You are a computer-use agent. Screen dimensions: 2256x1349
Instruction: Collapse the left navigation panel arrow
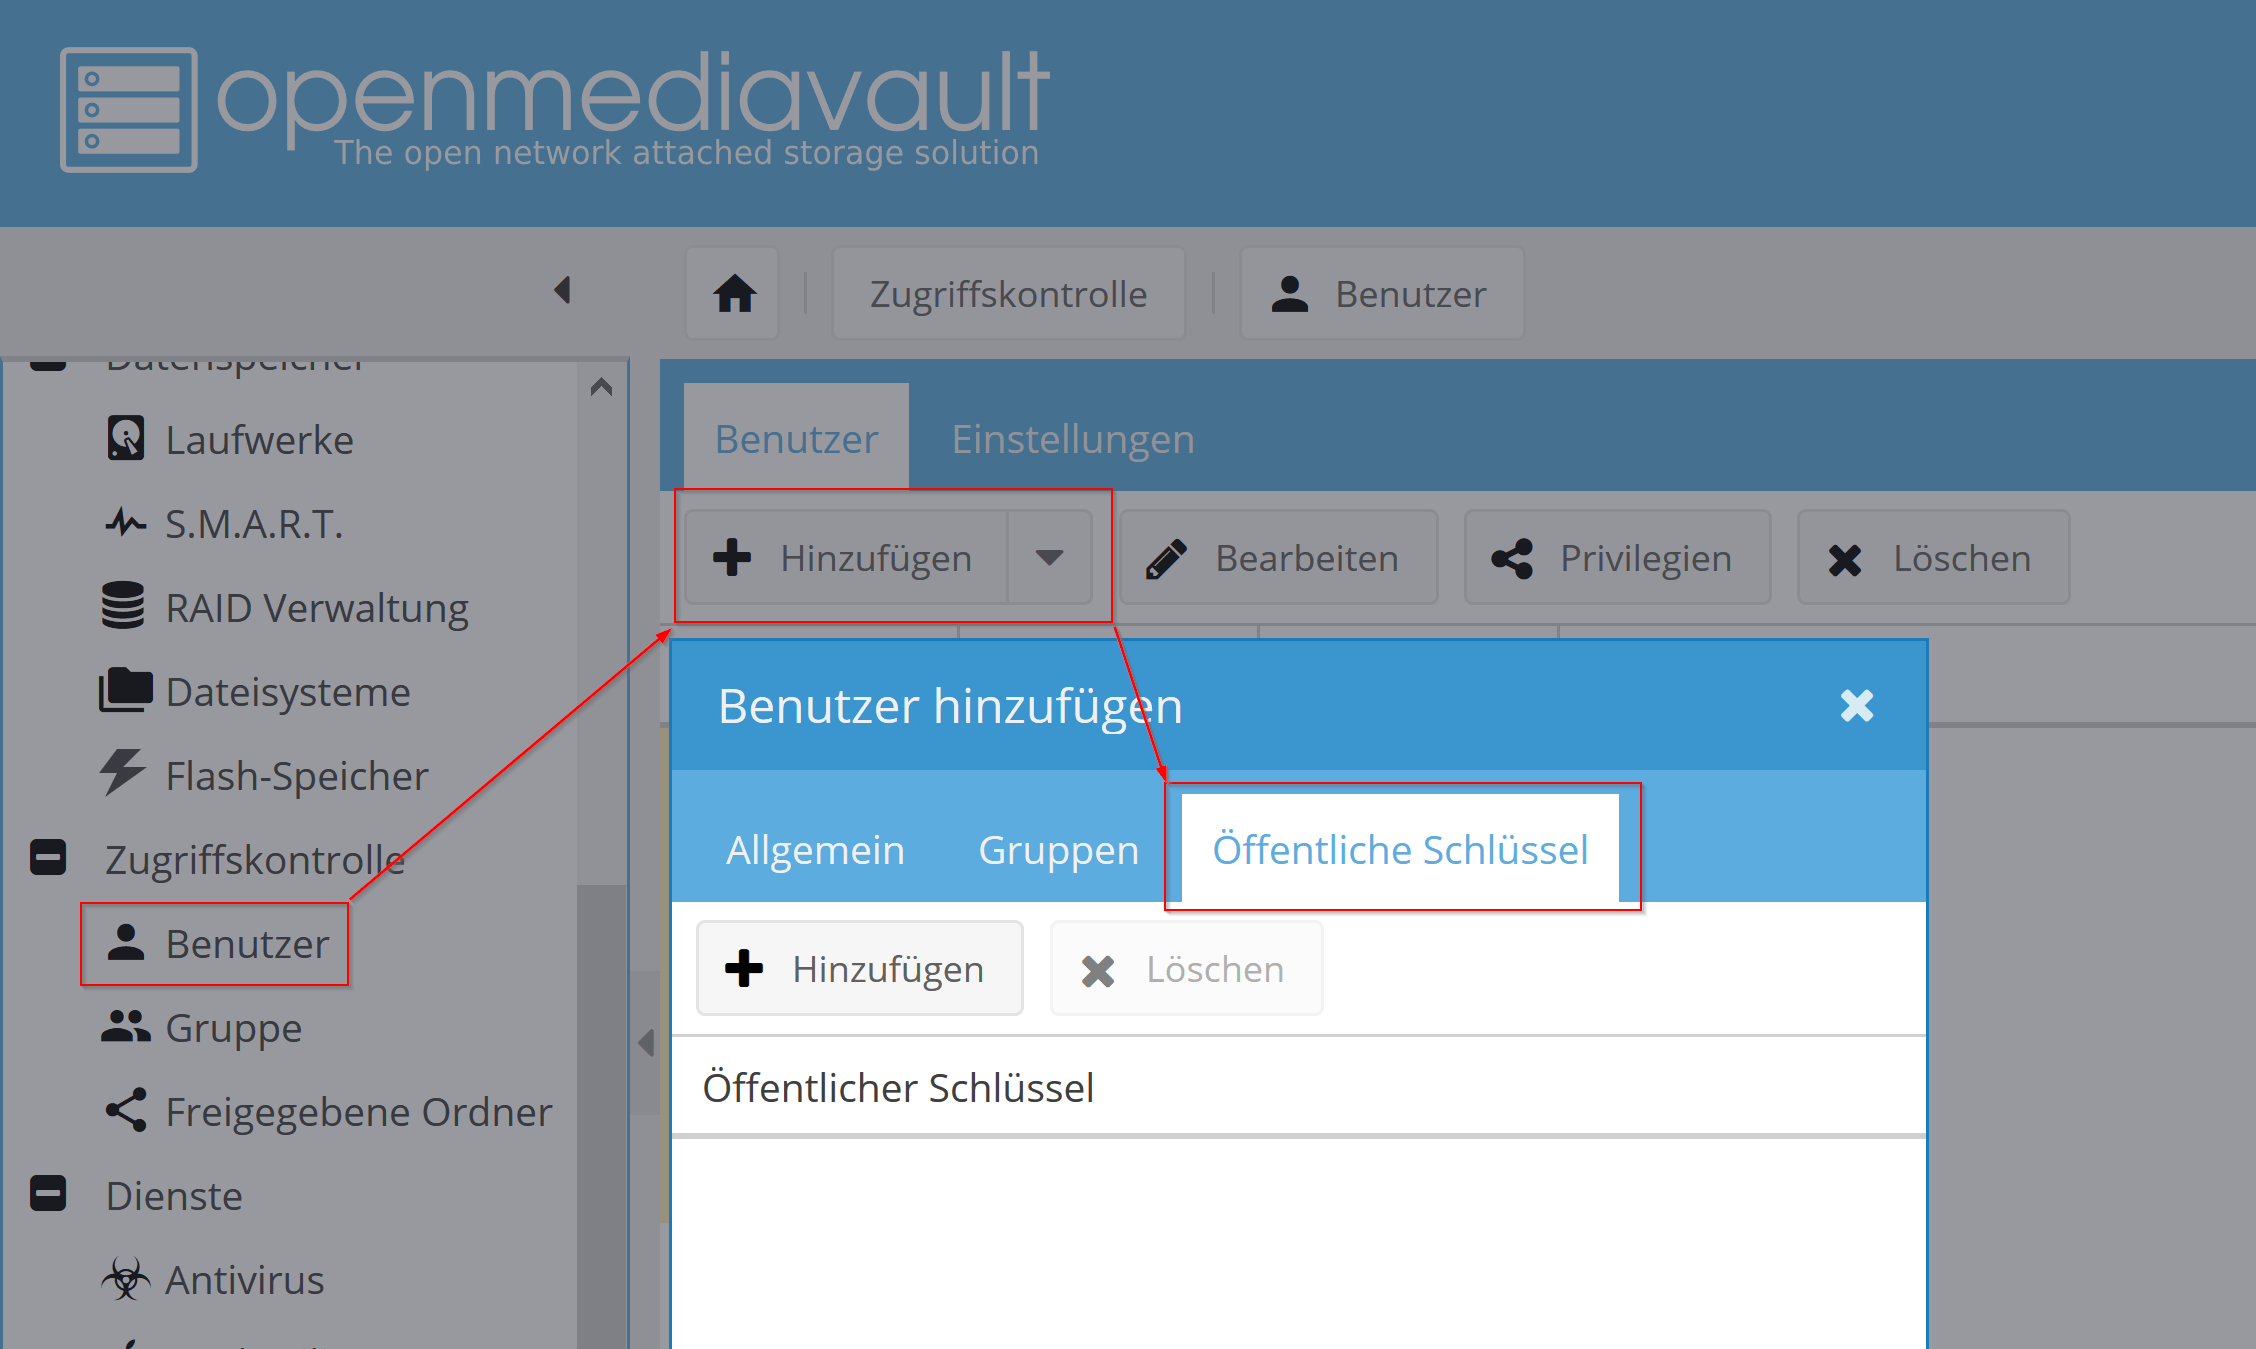pos(562,291)
